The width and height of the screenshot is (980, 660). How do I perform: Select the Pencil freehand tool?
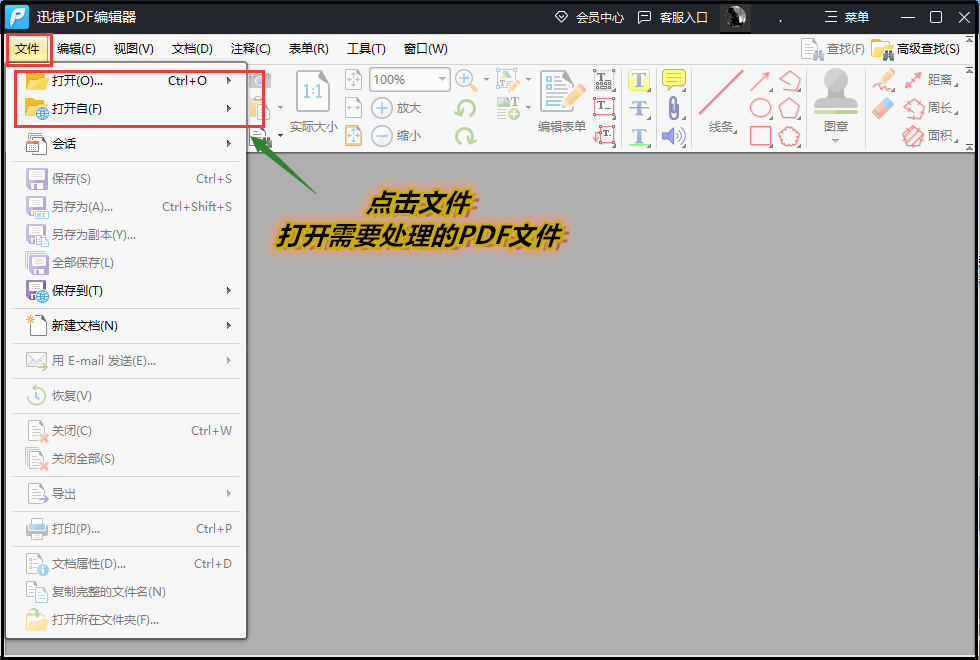click(x=884, y=80)
